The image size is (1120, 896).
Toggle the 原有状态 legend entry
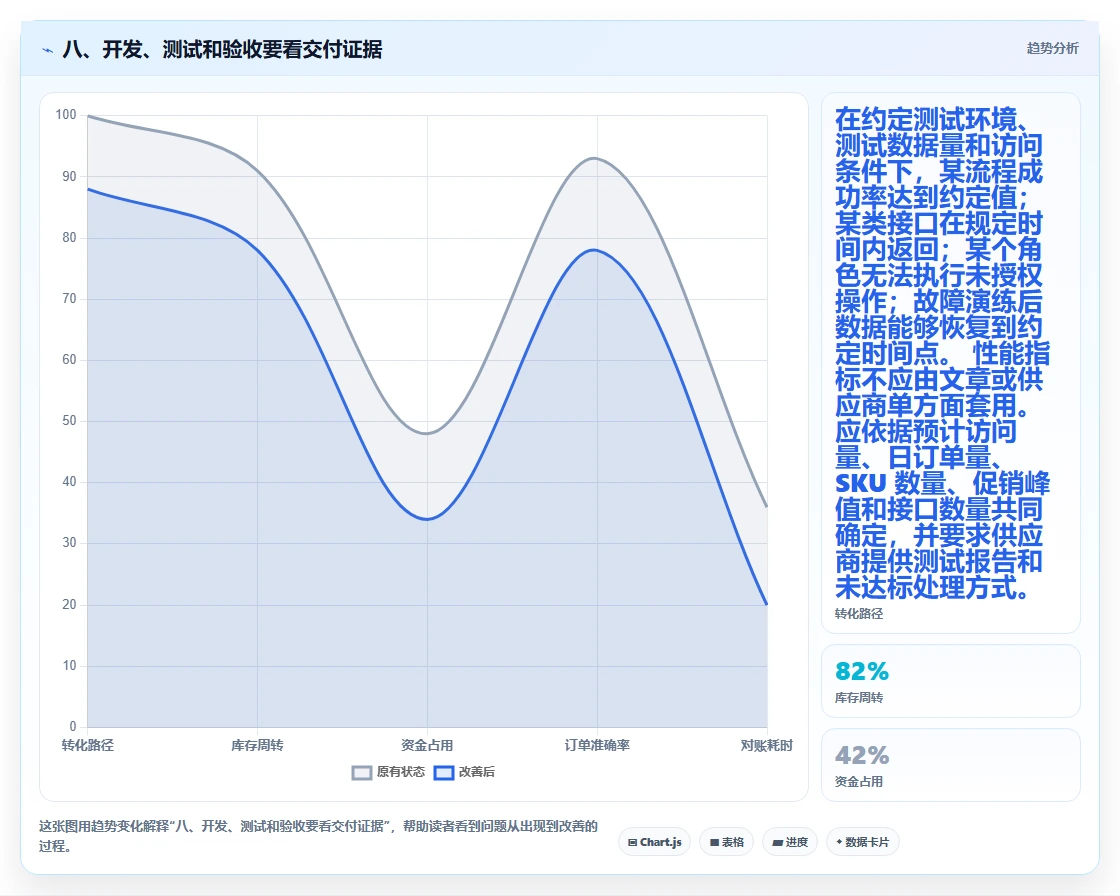[389, 772]
